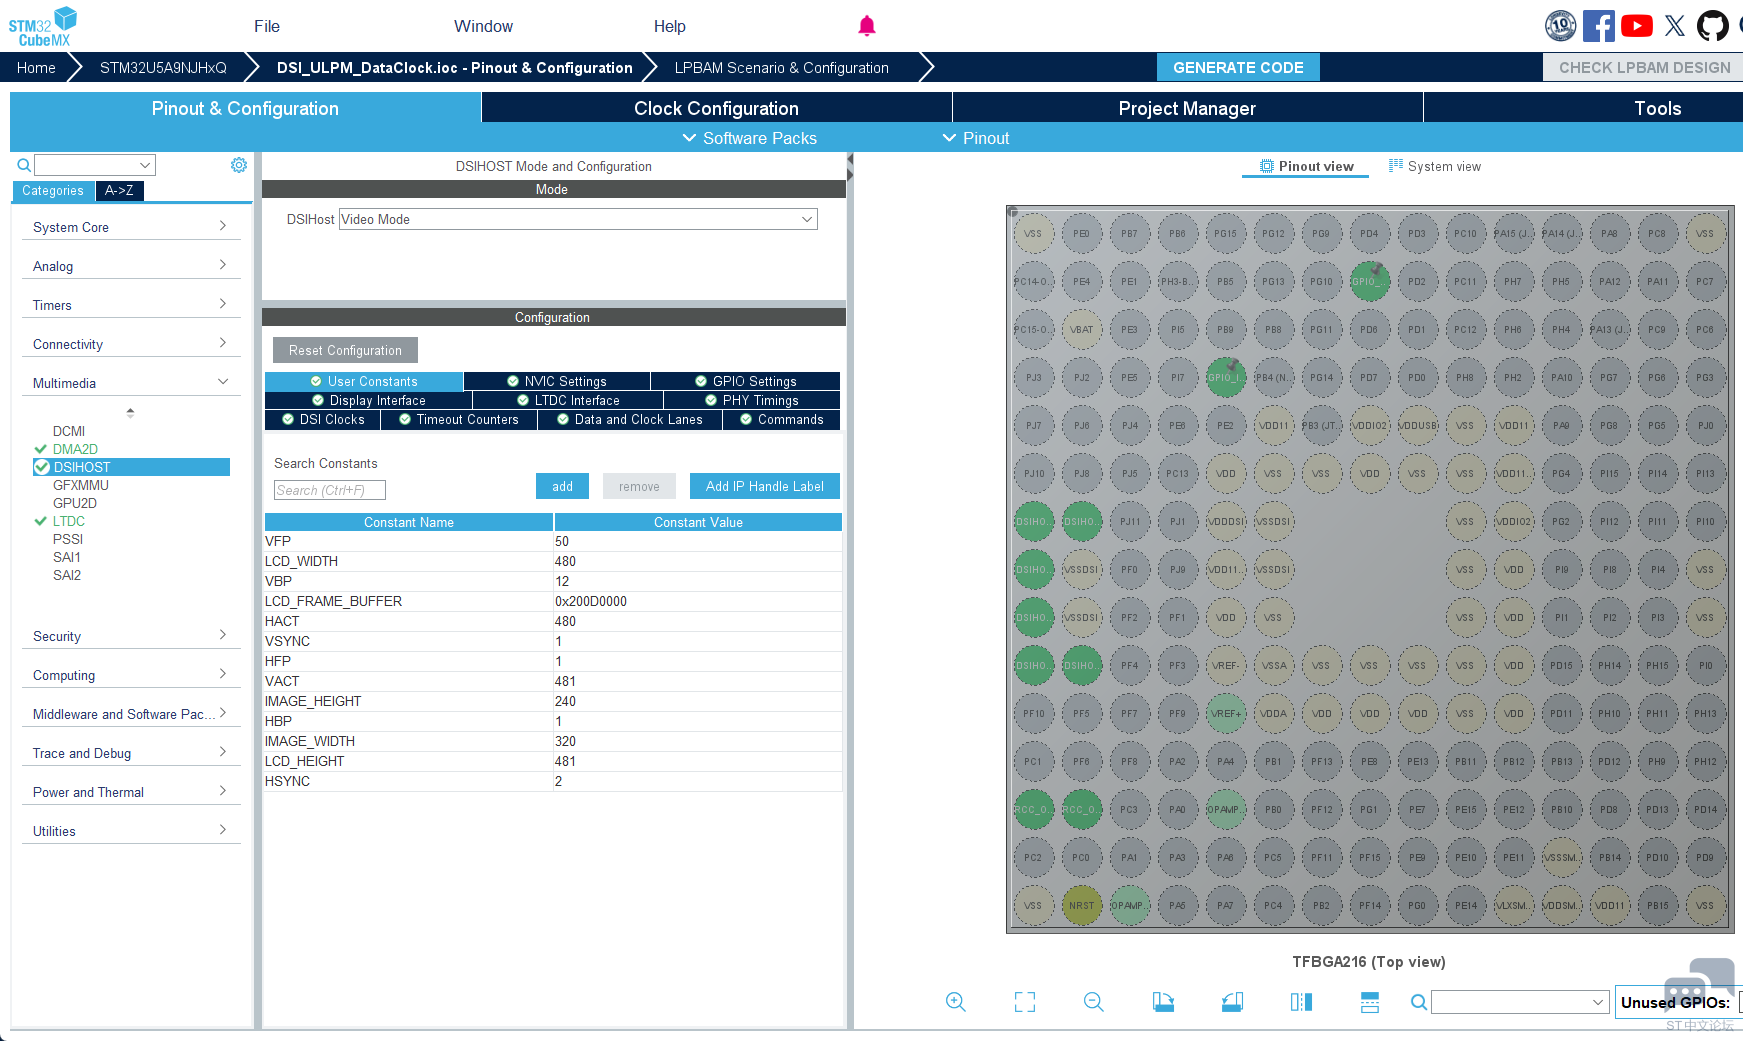Expand the Connectivity category
This screenshot has width=1743, height=1041.
tap(130, 344)
